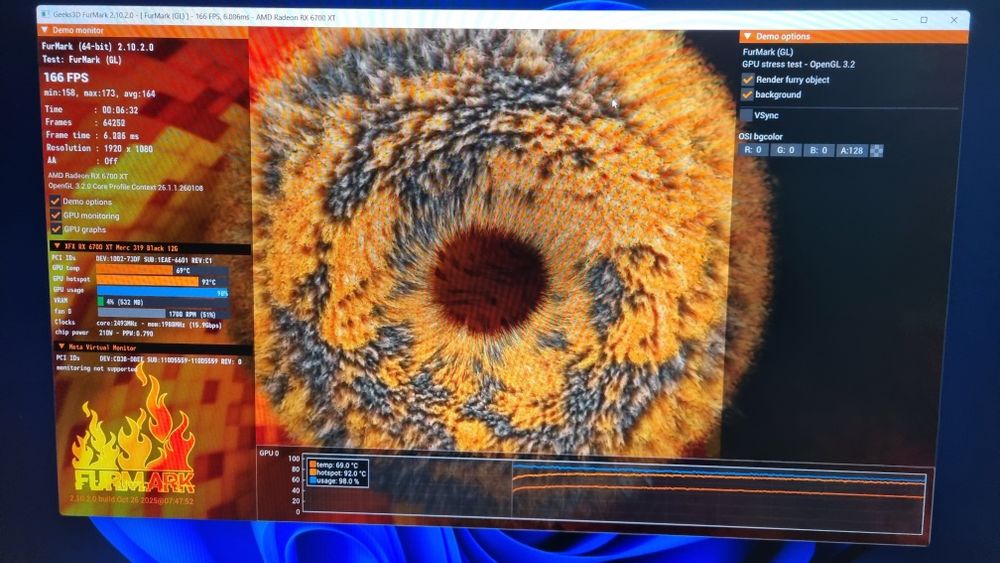Click the 'monitoring not supported' text
The width and height of the screenshot is (1000, 563).
(97, 369)
